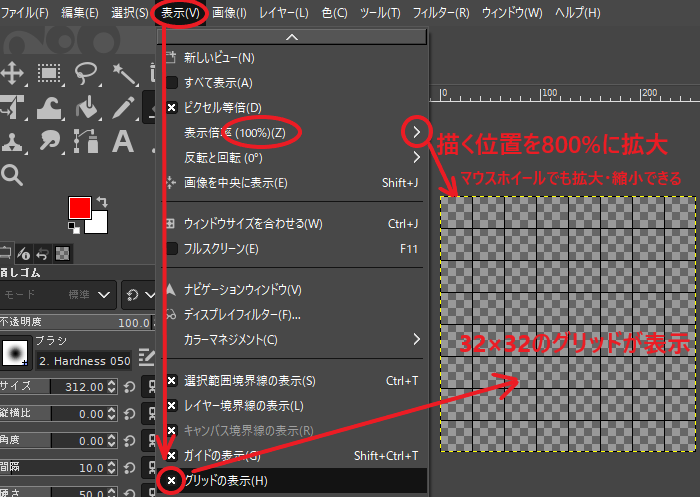Toggle Show Layer boundary (レイヤー境界線の表示)

point(172,405)
